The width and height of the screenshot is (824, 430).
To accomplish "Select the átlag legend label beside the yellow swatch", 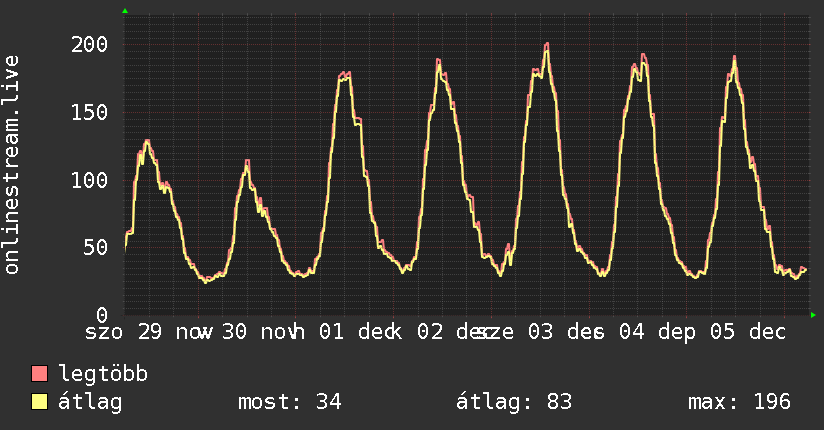I will (90, 402).
